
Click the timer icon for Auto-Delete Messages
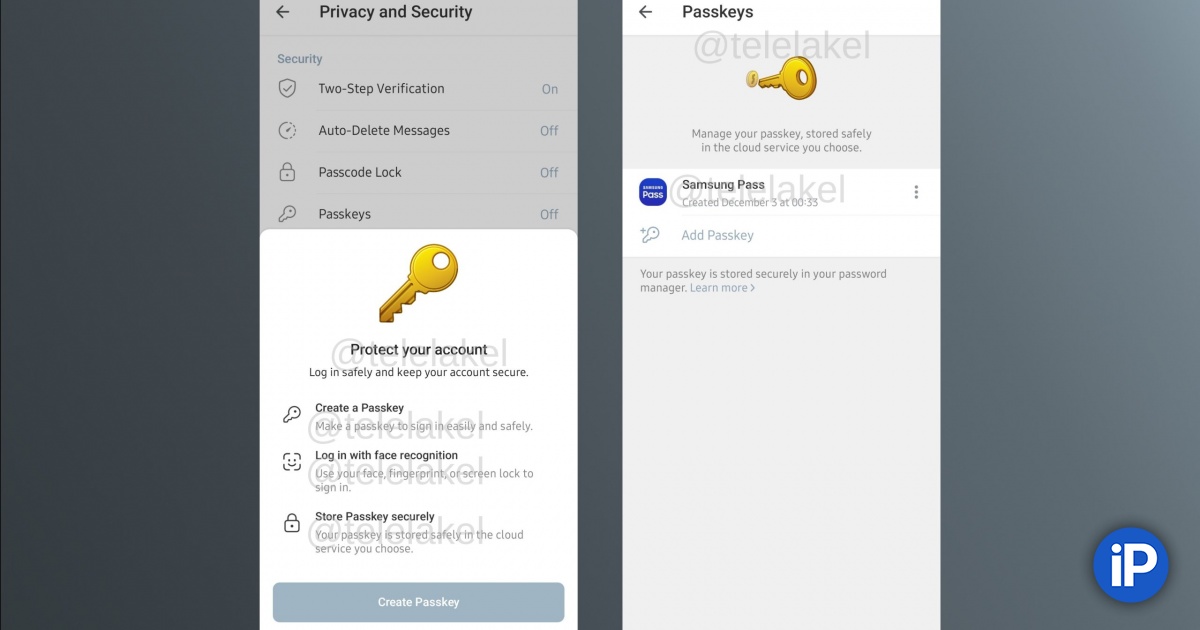288,130
